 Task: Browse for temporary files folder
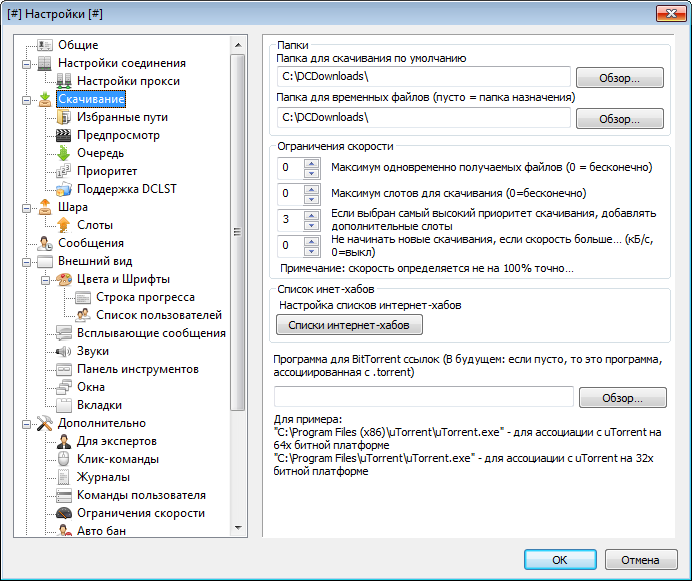click(620, 119)
